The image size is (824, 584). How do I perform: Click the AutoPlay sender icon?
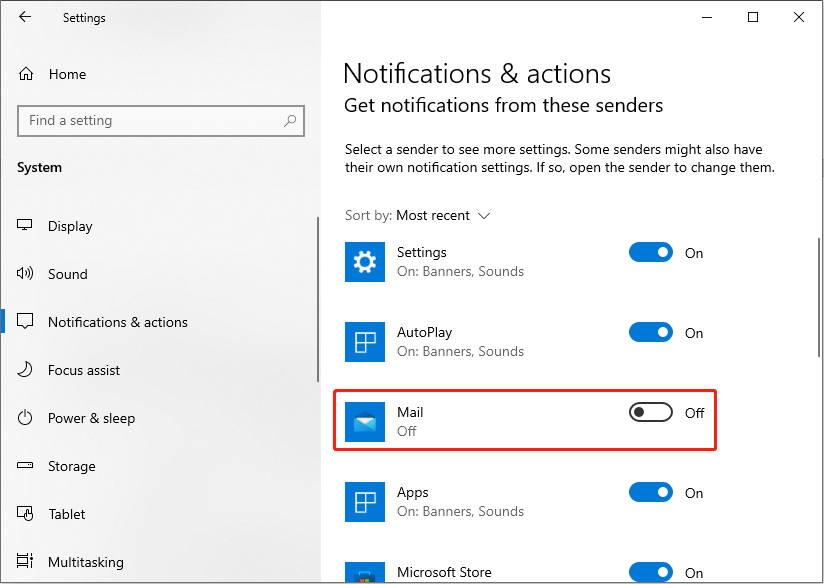(x=365, y=342)
